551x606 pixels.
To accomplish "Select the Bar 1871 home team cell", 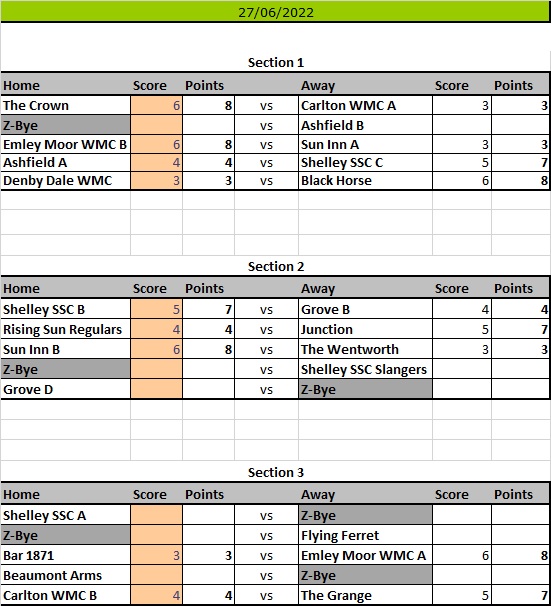I will [x=66, y=555].
